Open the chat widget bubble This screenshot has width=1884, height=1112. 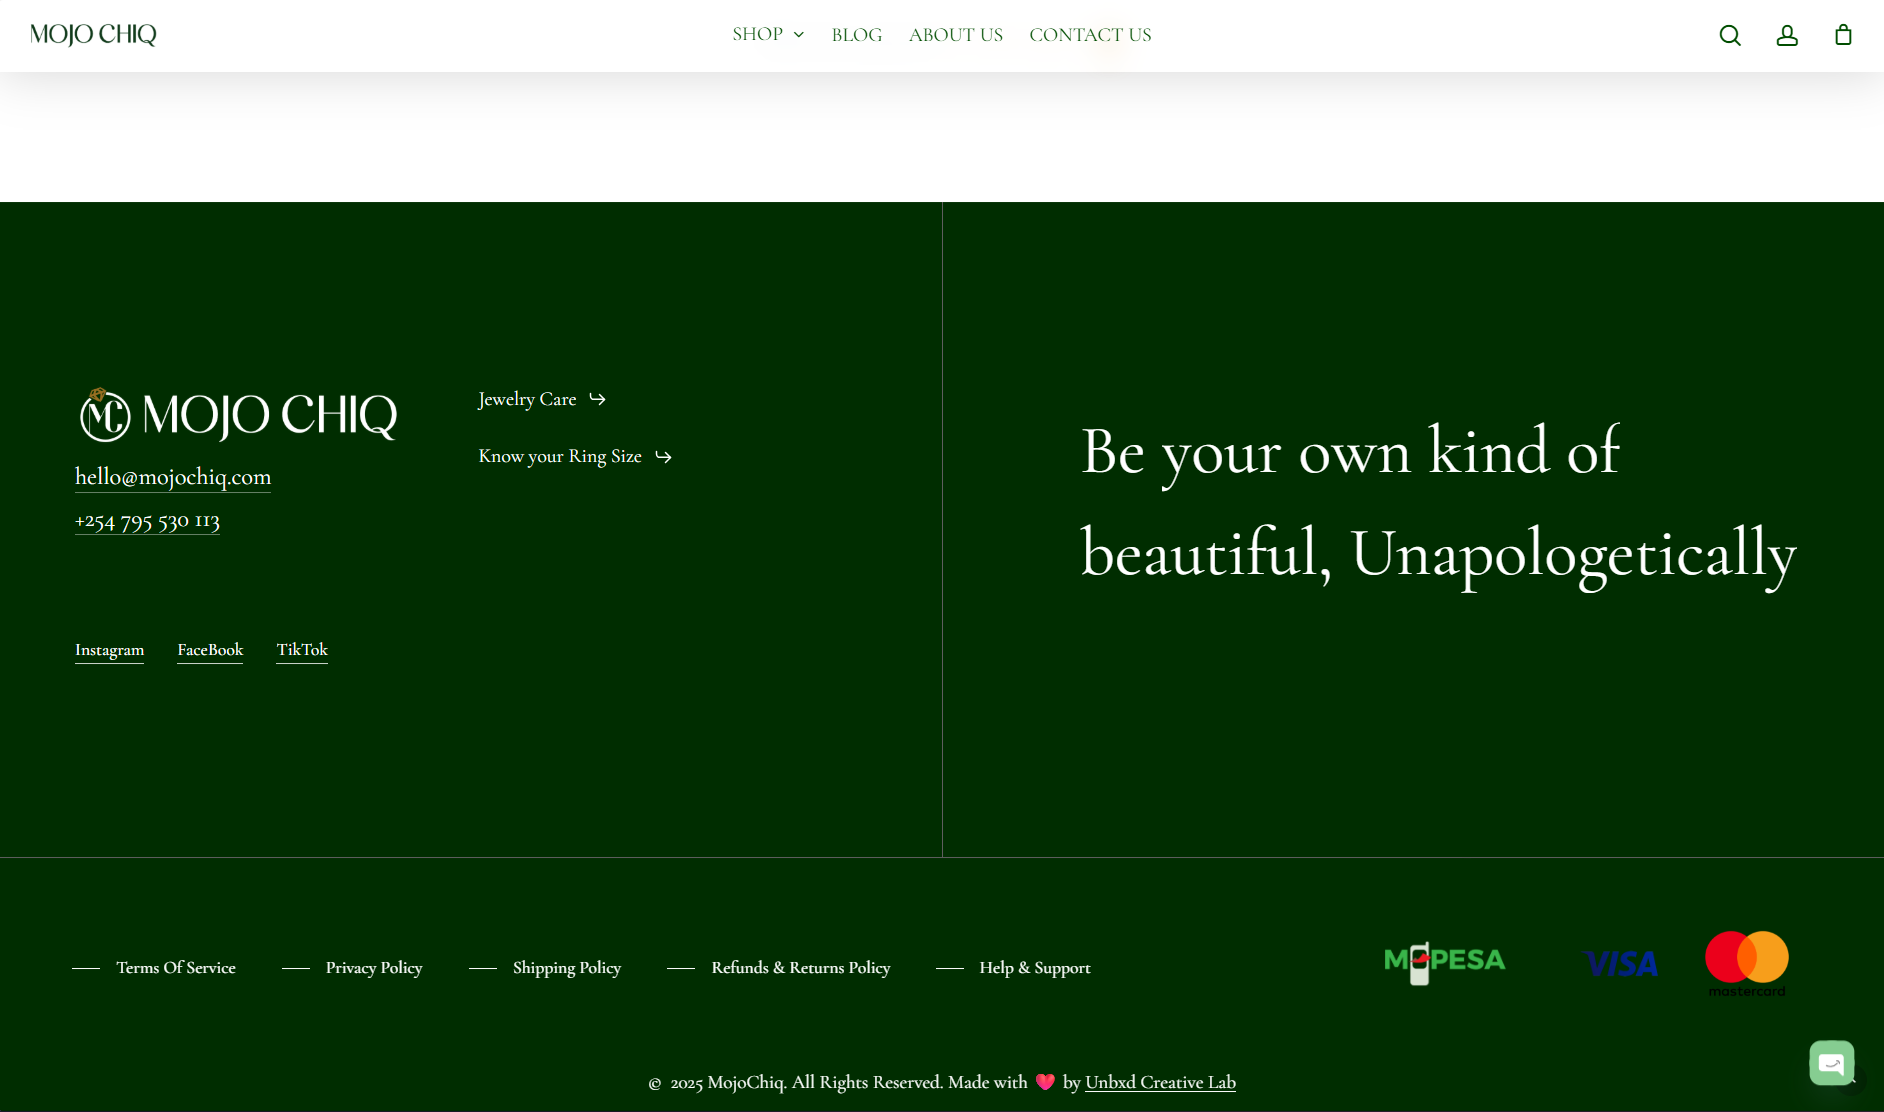(1831, 1062)
